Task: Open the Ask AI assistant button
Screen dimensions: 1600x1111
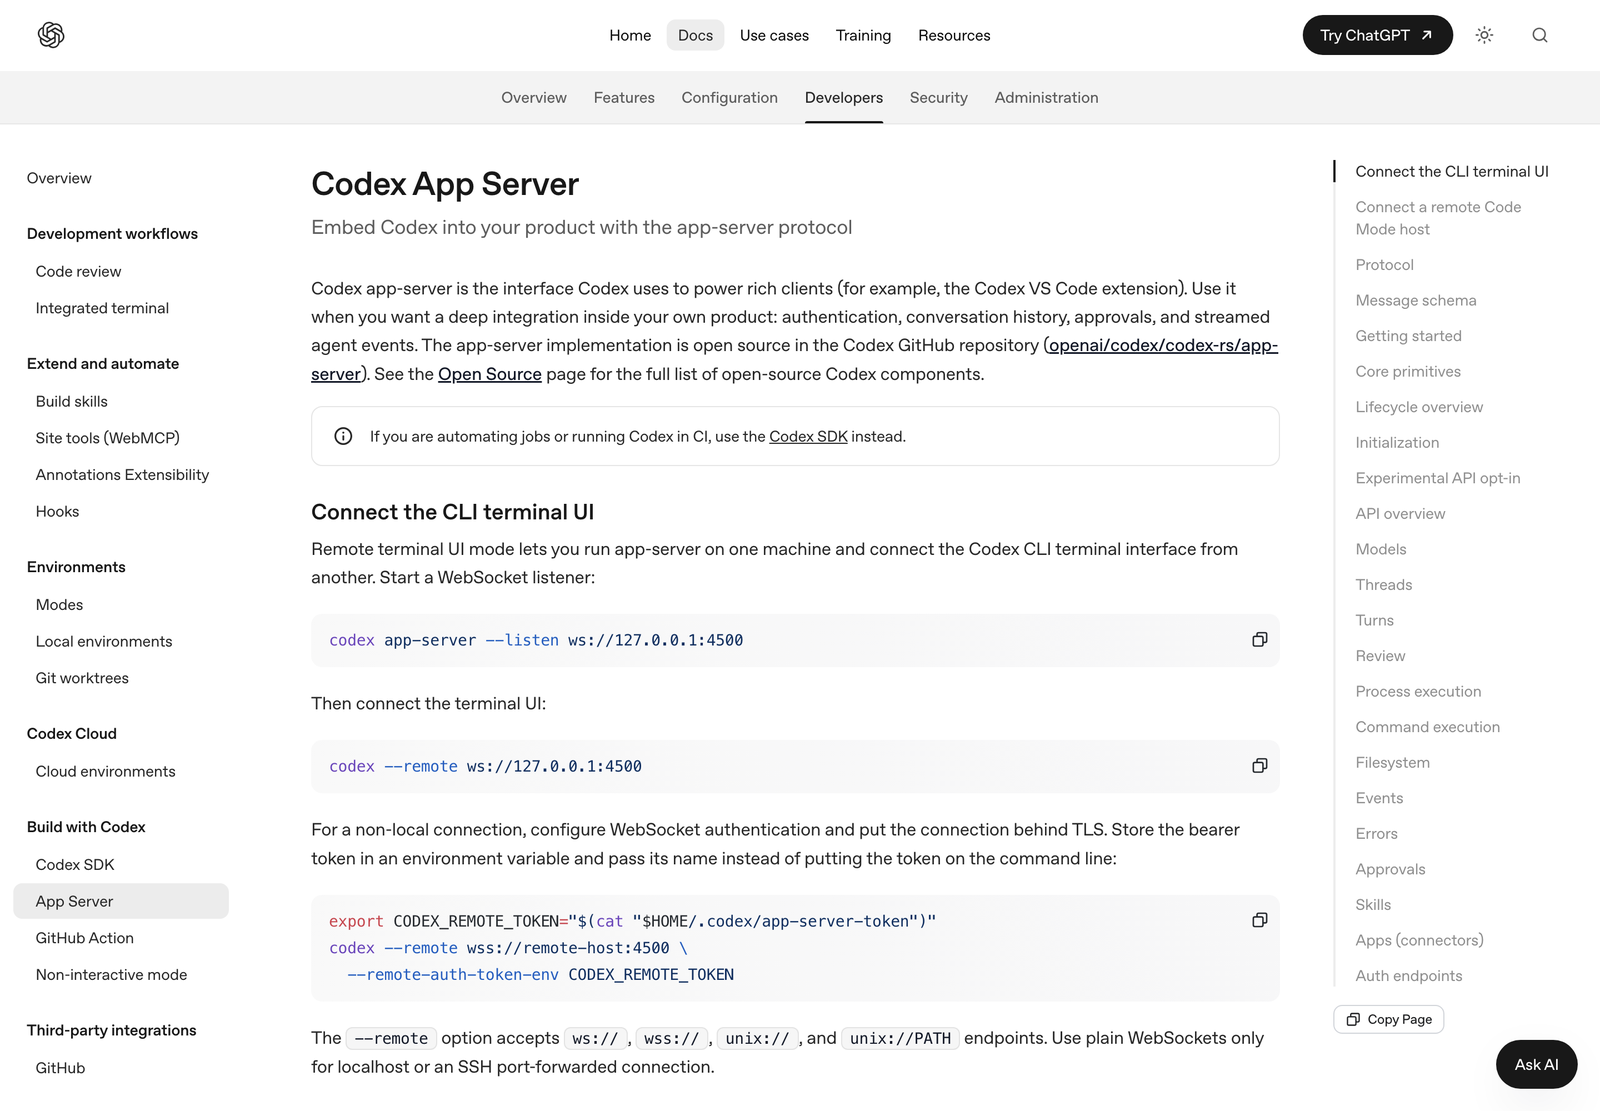Action: click(x=1536, y=1064)
